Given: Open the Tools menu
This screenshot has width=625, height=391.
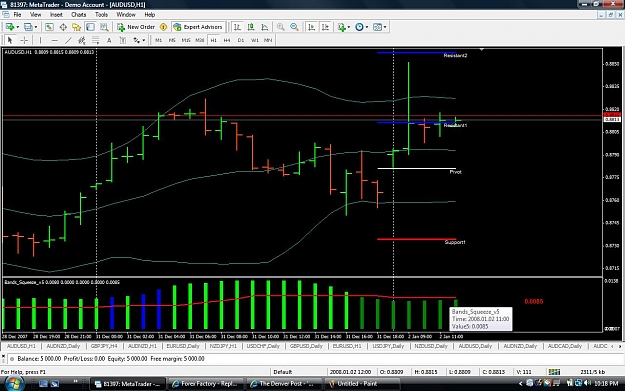Looking at the screenshot, I should 101,15.
